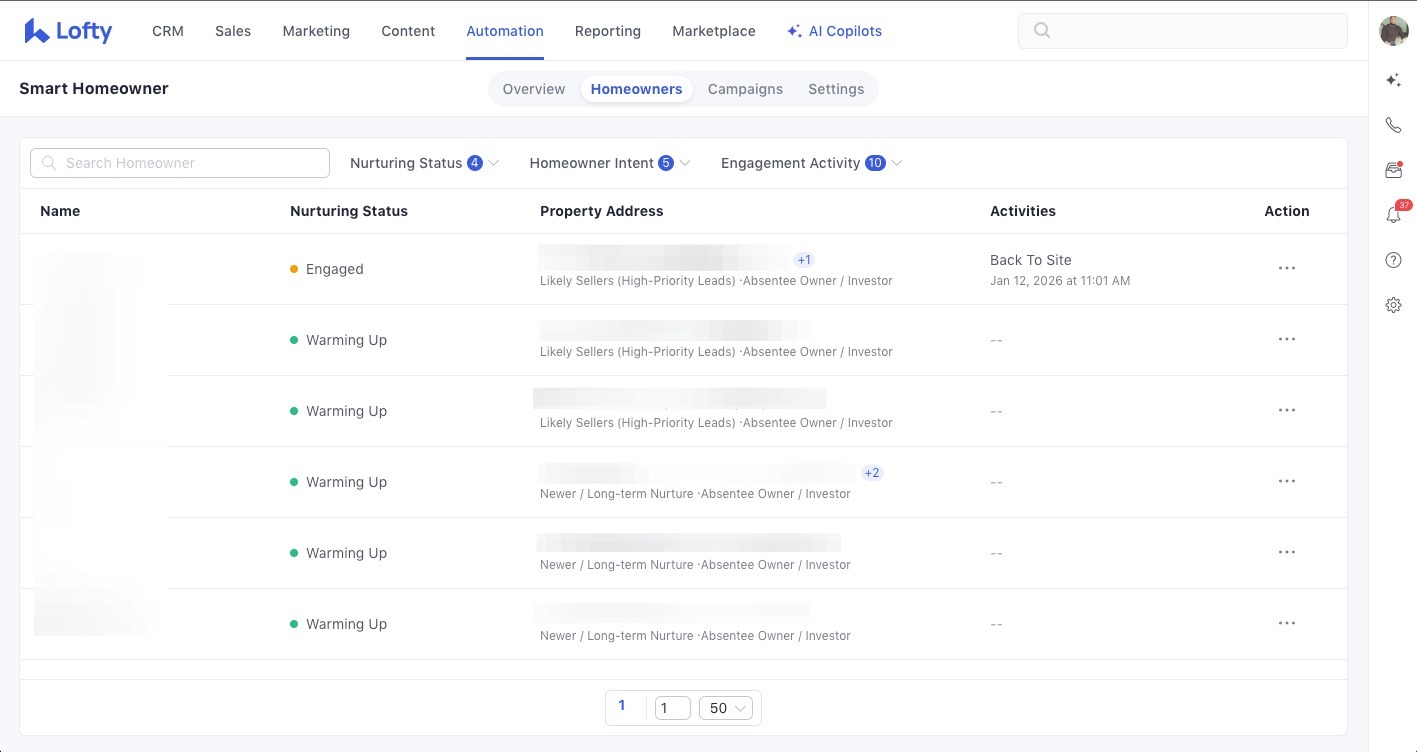Viewport: 1417px width, 752px height.
Task: Open action menu for the Engaged homeowner
Action: [1286, 269]
